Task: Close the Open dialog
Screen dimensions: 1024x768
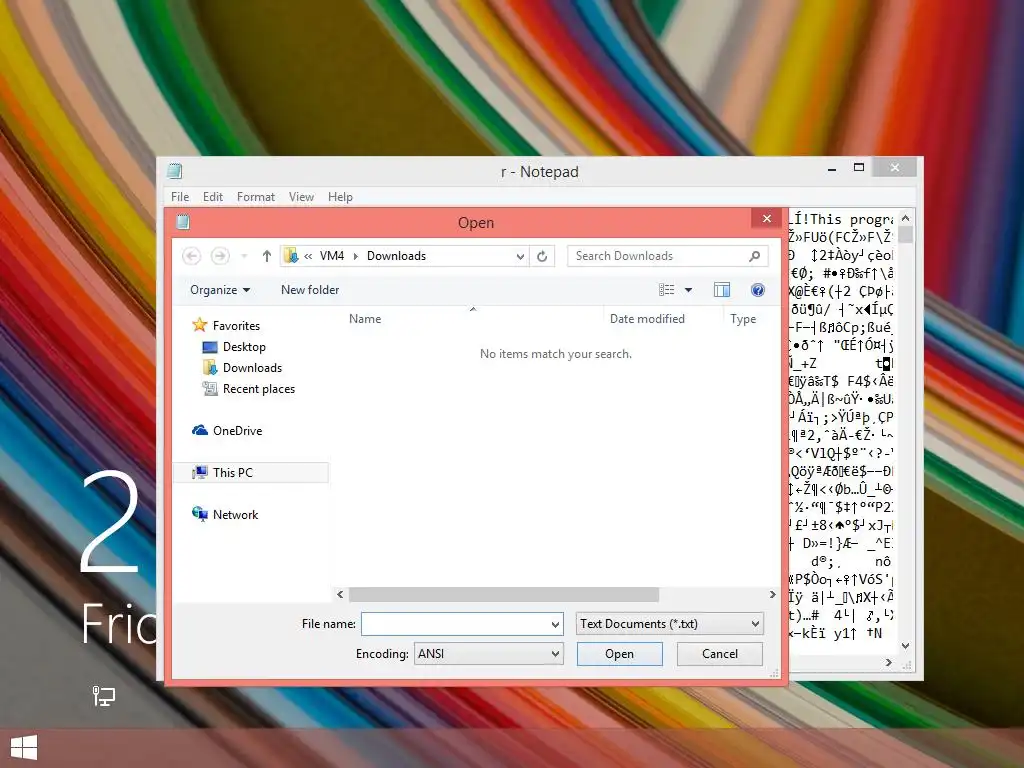Action: (767, 219)
